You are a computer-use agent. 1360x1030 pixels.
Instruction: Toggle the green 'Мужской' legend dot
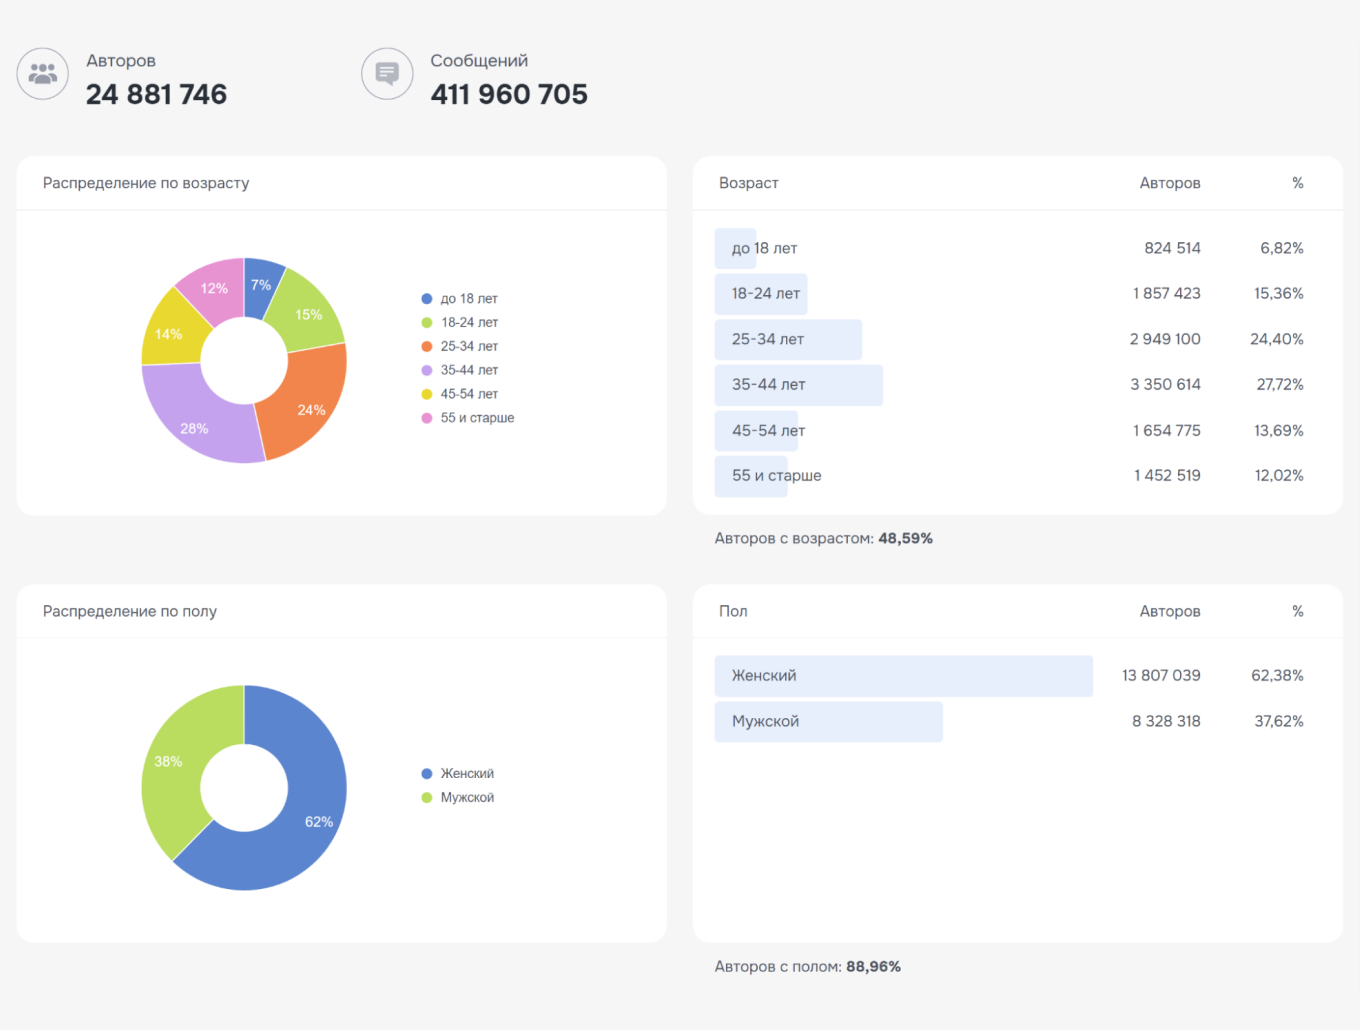pyautogui.click(x=427, y=798)
